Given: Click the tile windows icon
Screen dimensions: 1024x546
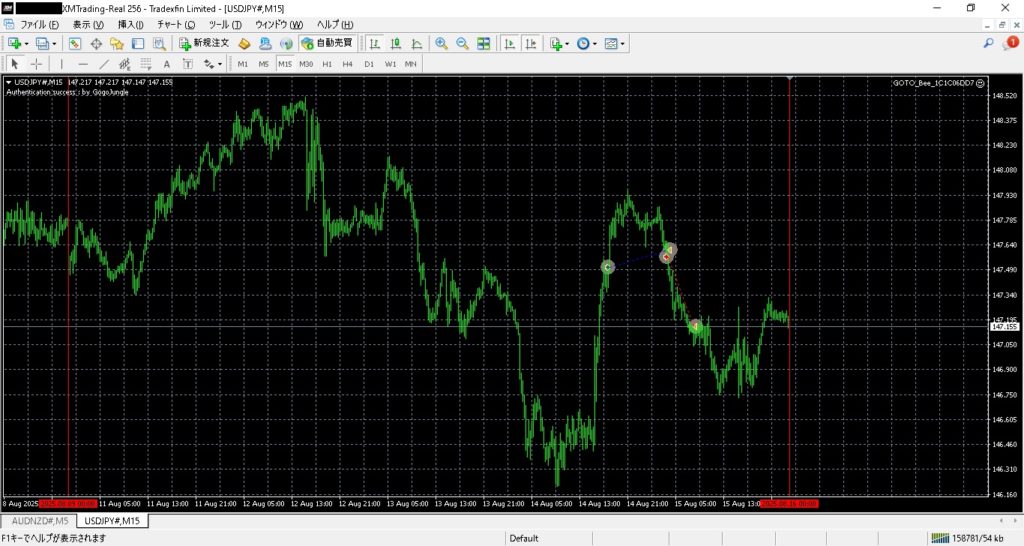Looking at the screenshot, I should pyautogui.click(x=484, y=43).
